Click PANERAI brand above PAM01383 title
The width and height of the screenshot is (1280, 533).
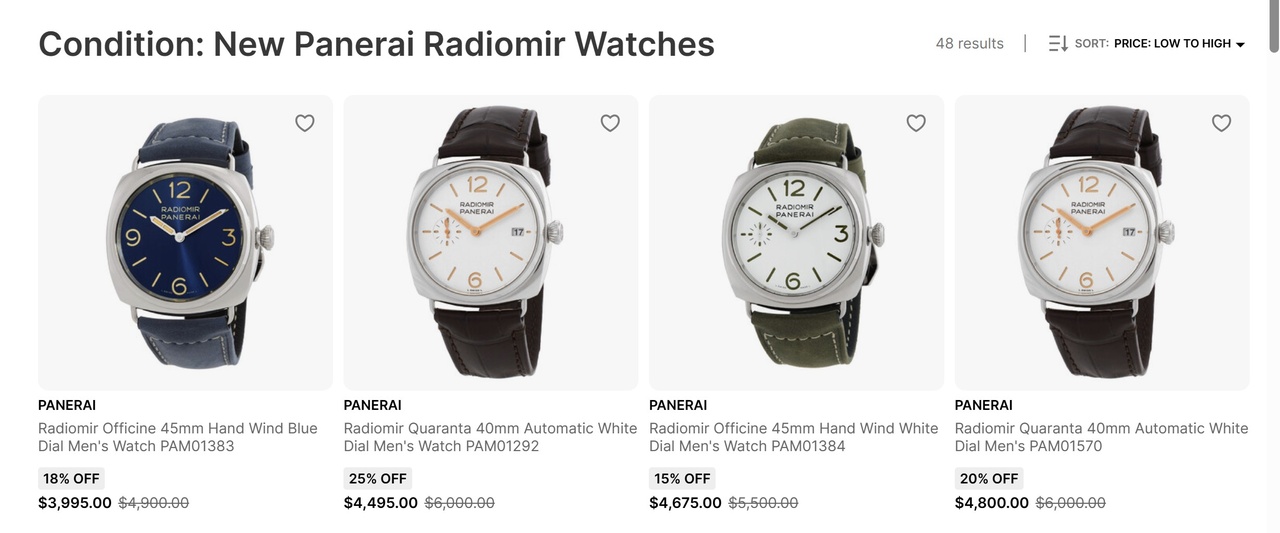tap(67, 405)
